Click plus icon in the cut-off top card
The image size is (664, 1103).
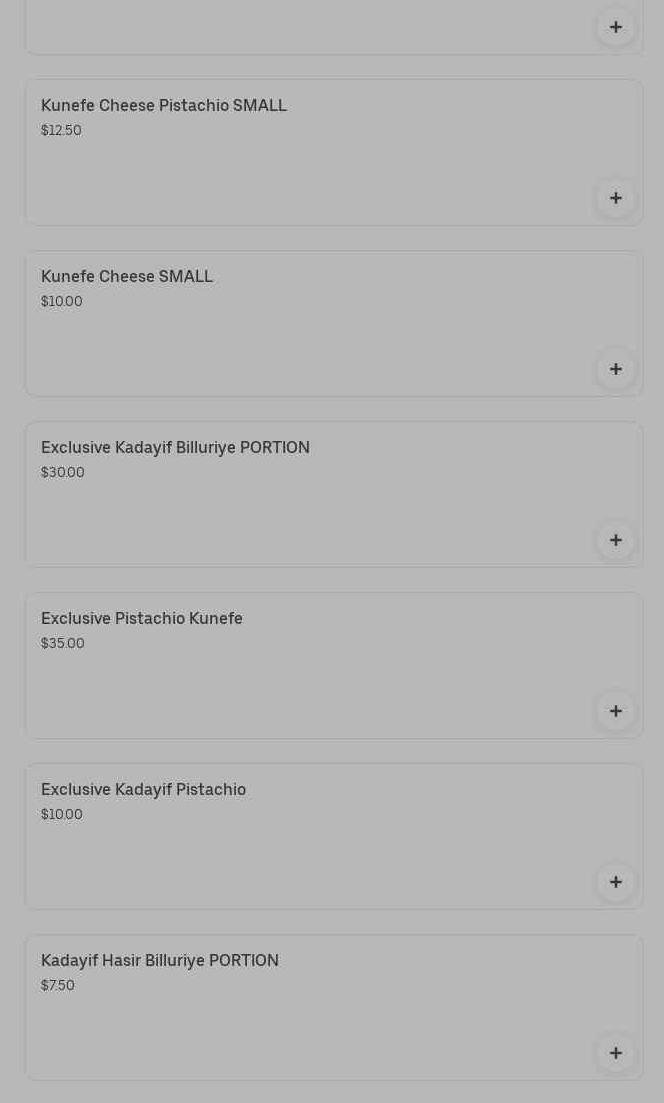(x=615, y=27)
